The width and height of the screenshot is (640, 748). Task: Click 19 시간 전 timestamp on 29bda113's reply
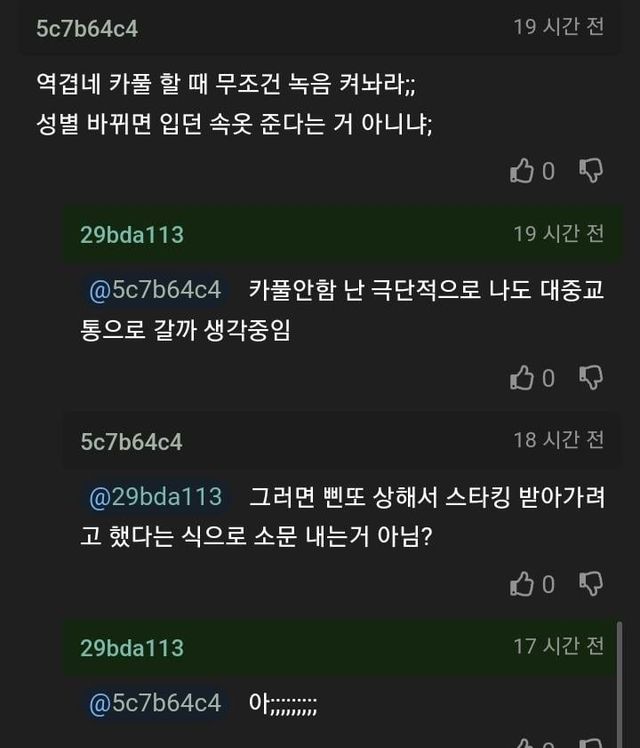[558, 234]
